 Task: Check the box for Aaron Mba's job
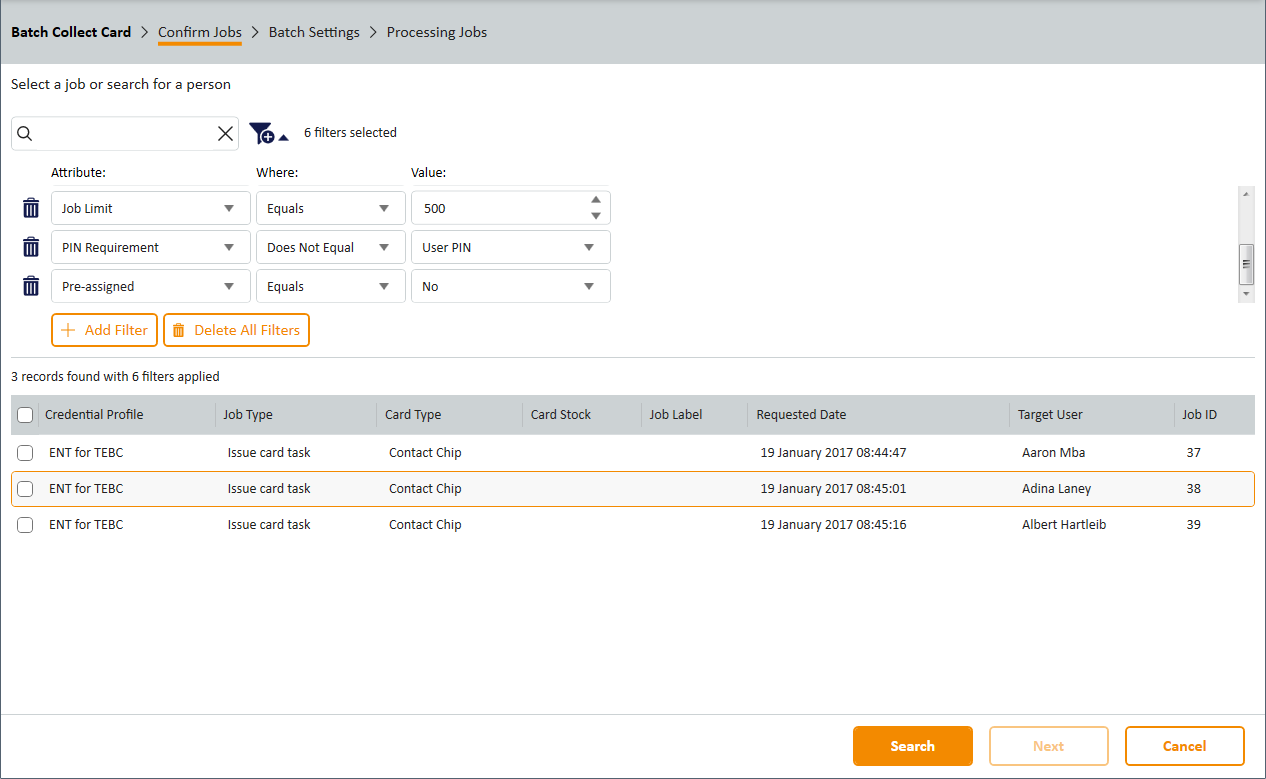click(25, 453)
